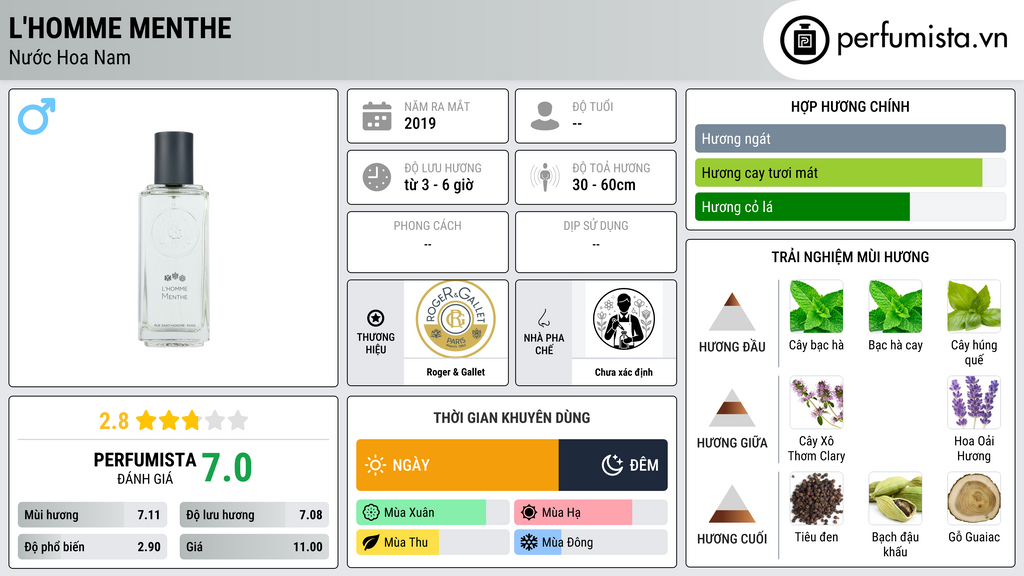Click the calendar icon for release year
The image size is (1024, 576).
[x=377, y=116]
